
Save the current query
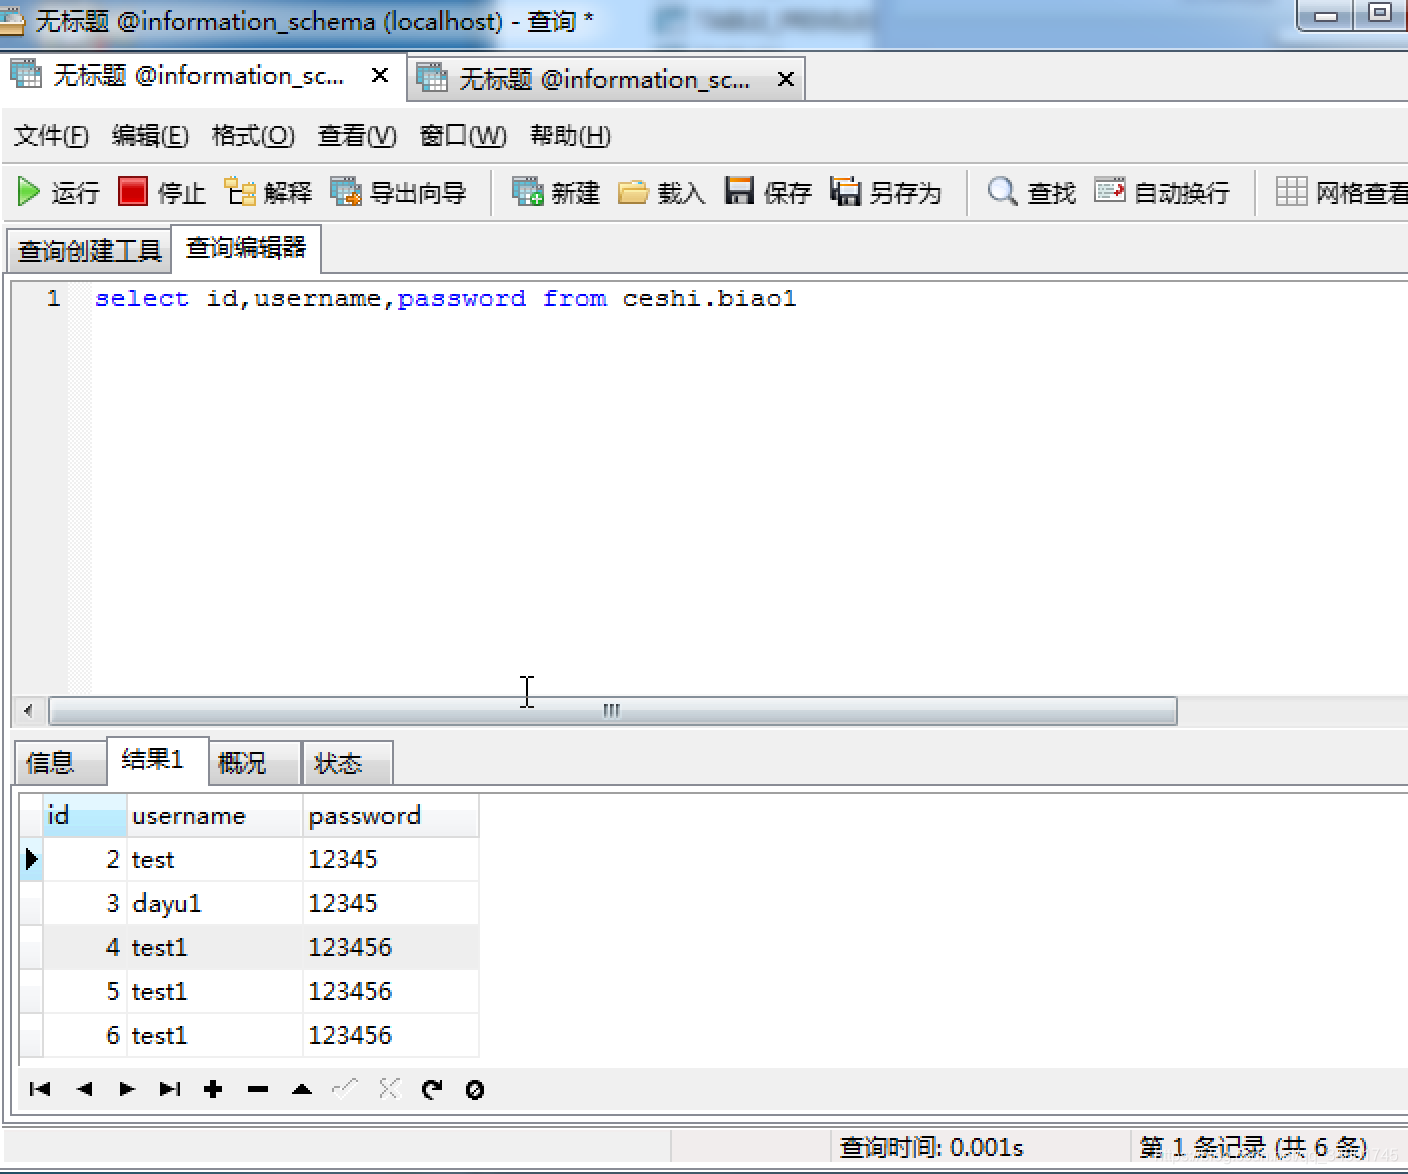click(768, 192)
